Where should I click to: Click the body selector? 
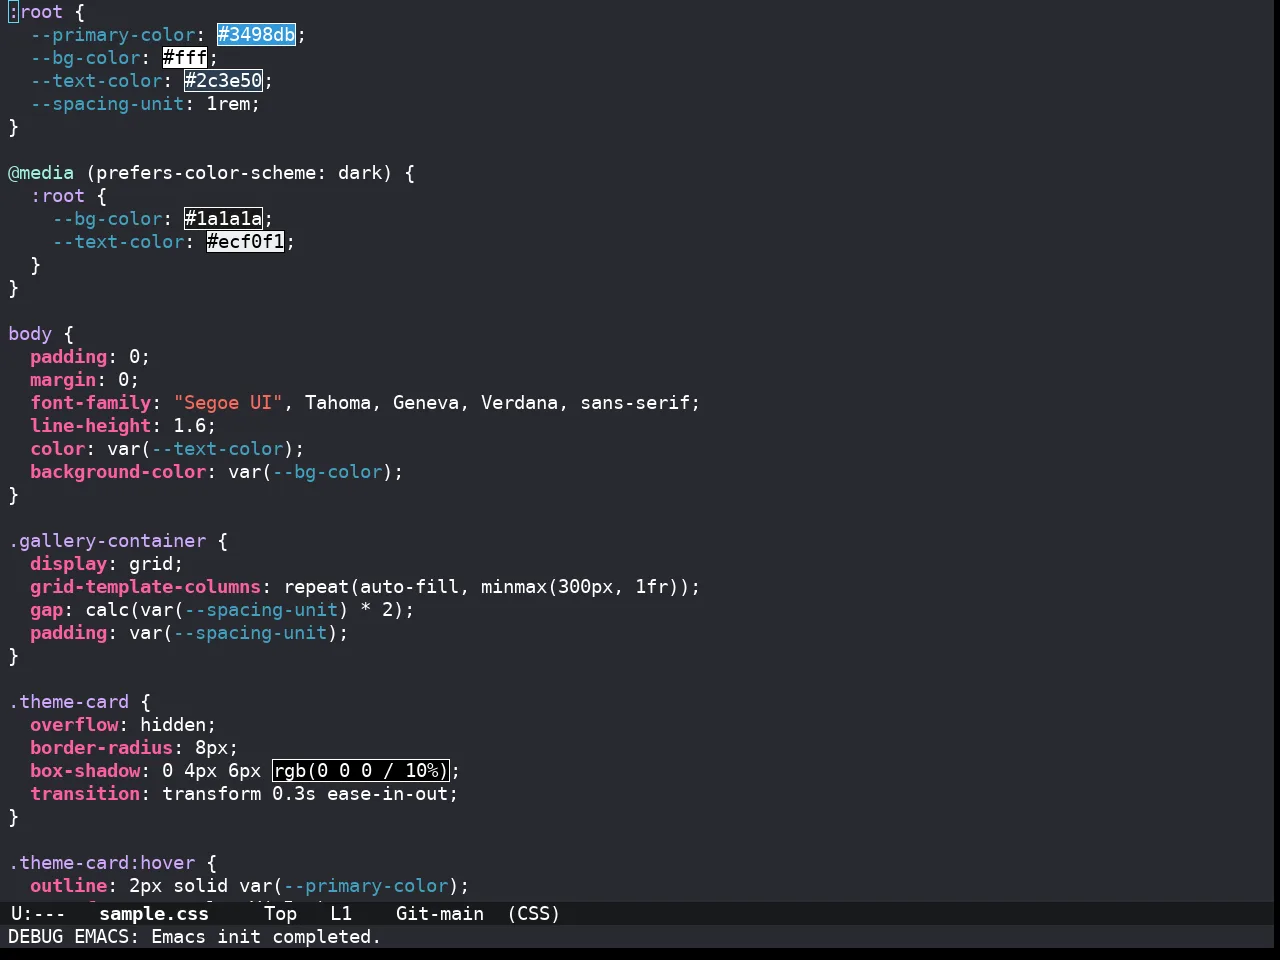point(30,334)
